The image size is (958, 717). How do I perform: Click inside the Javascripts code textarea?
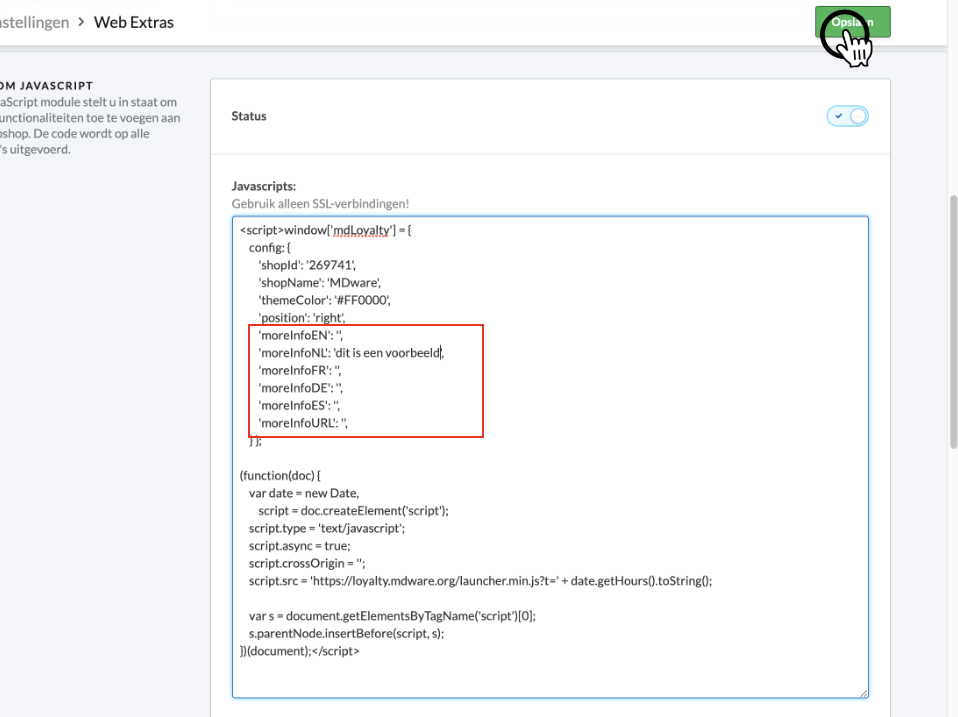550,457
